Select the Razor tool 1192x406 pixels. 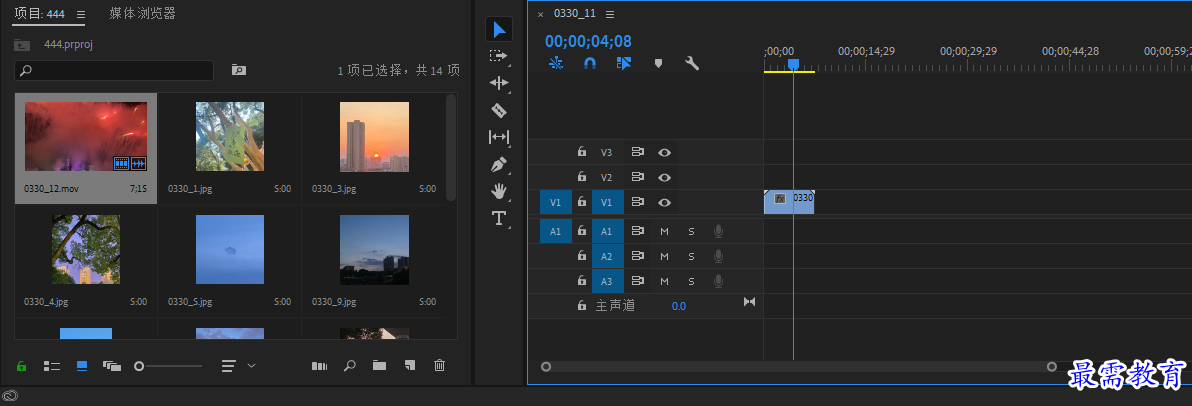coord(499,110)
